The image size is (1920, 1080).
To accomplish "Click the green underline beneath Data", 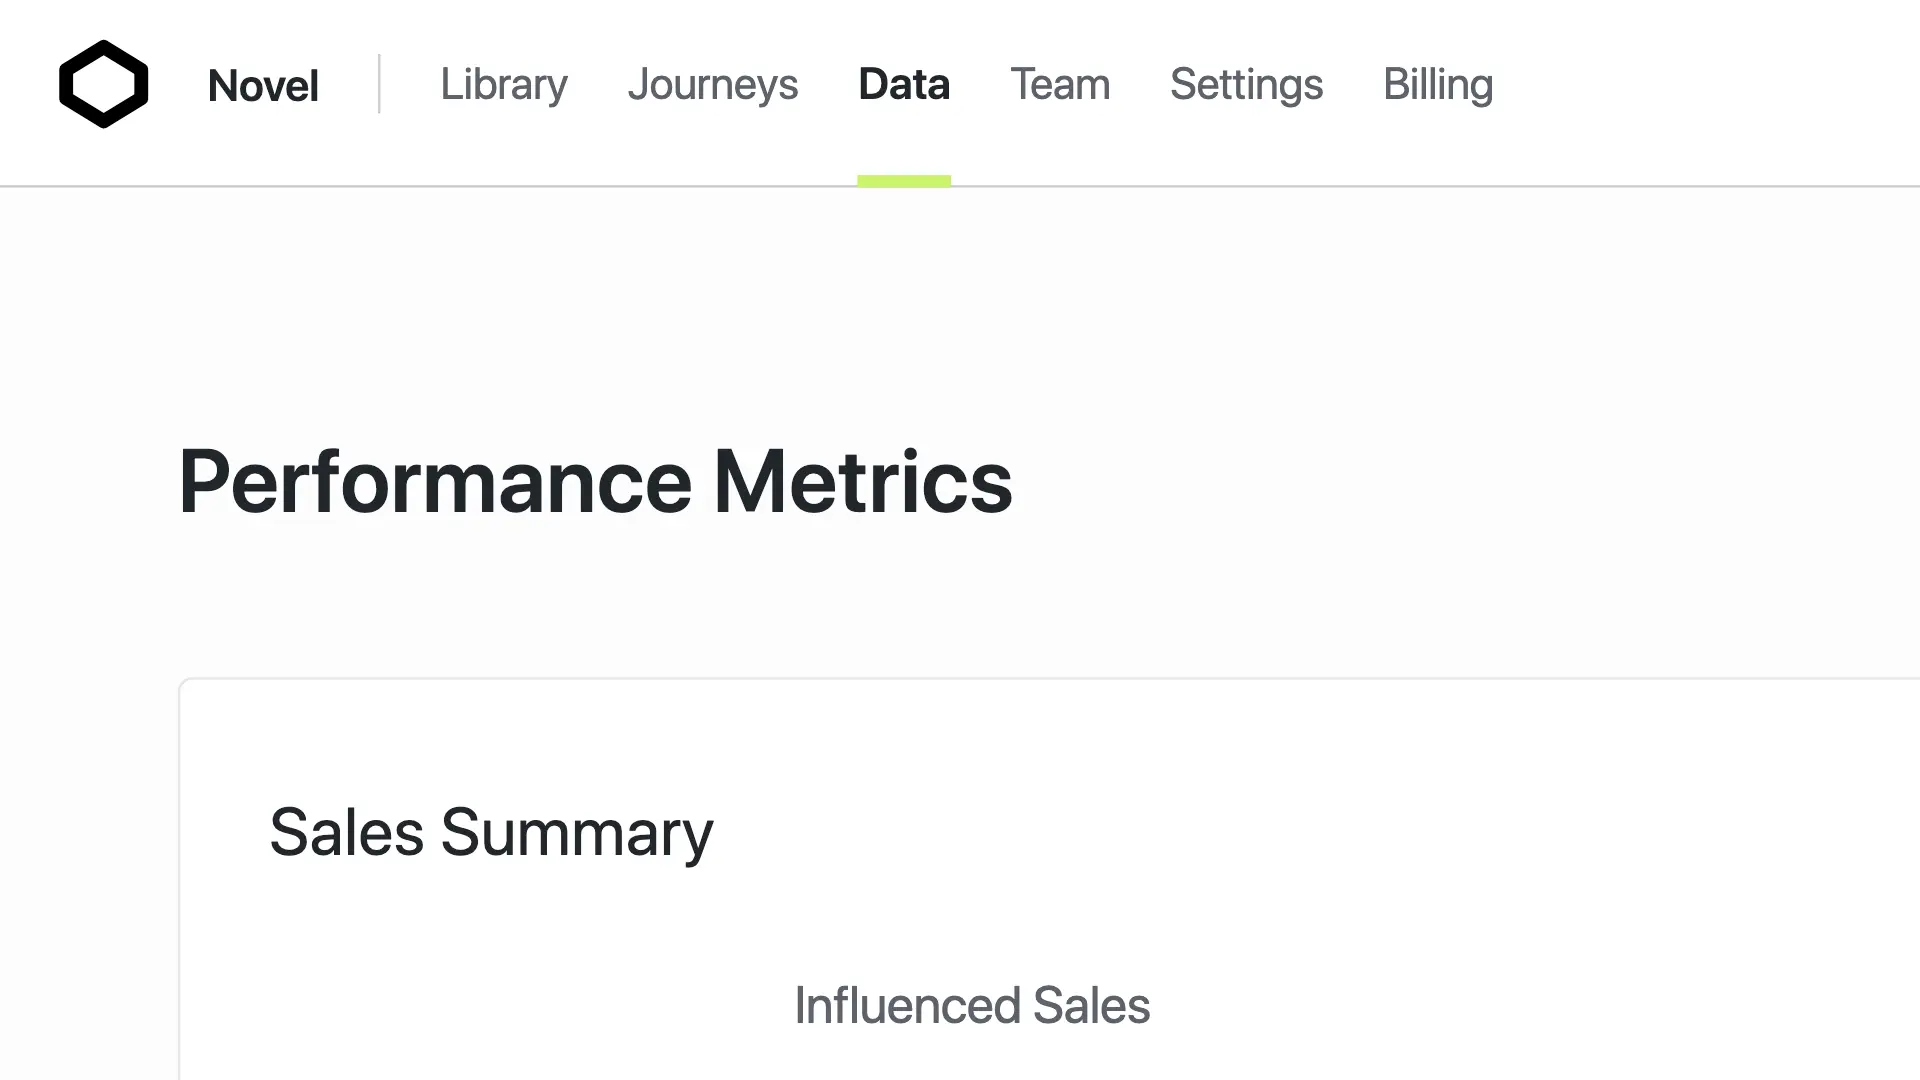I will 904,181.
